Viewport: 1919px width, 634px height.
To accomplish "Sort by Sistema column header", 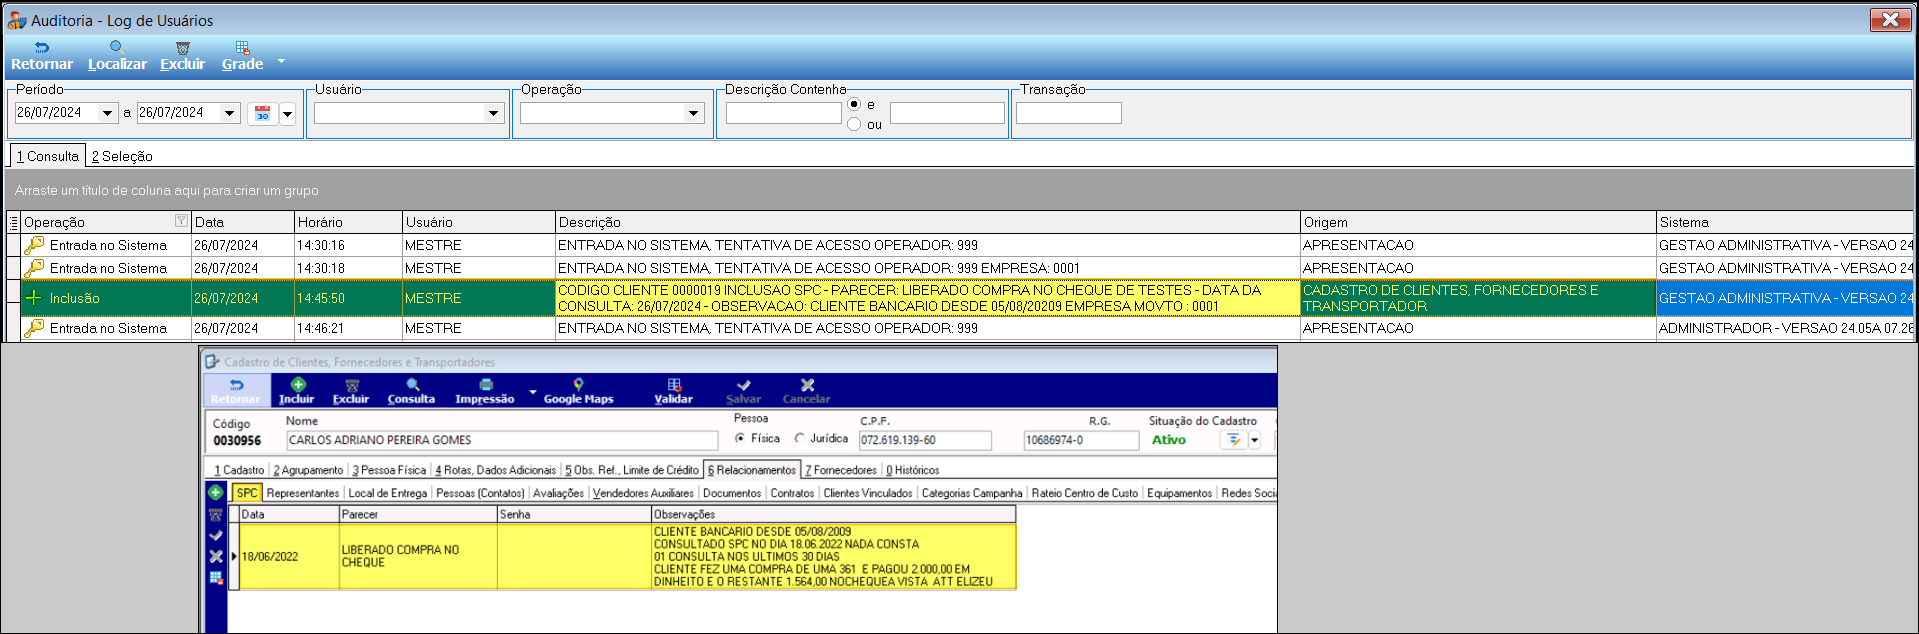I will click(x=1785, y=222).
